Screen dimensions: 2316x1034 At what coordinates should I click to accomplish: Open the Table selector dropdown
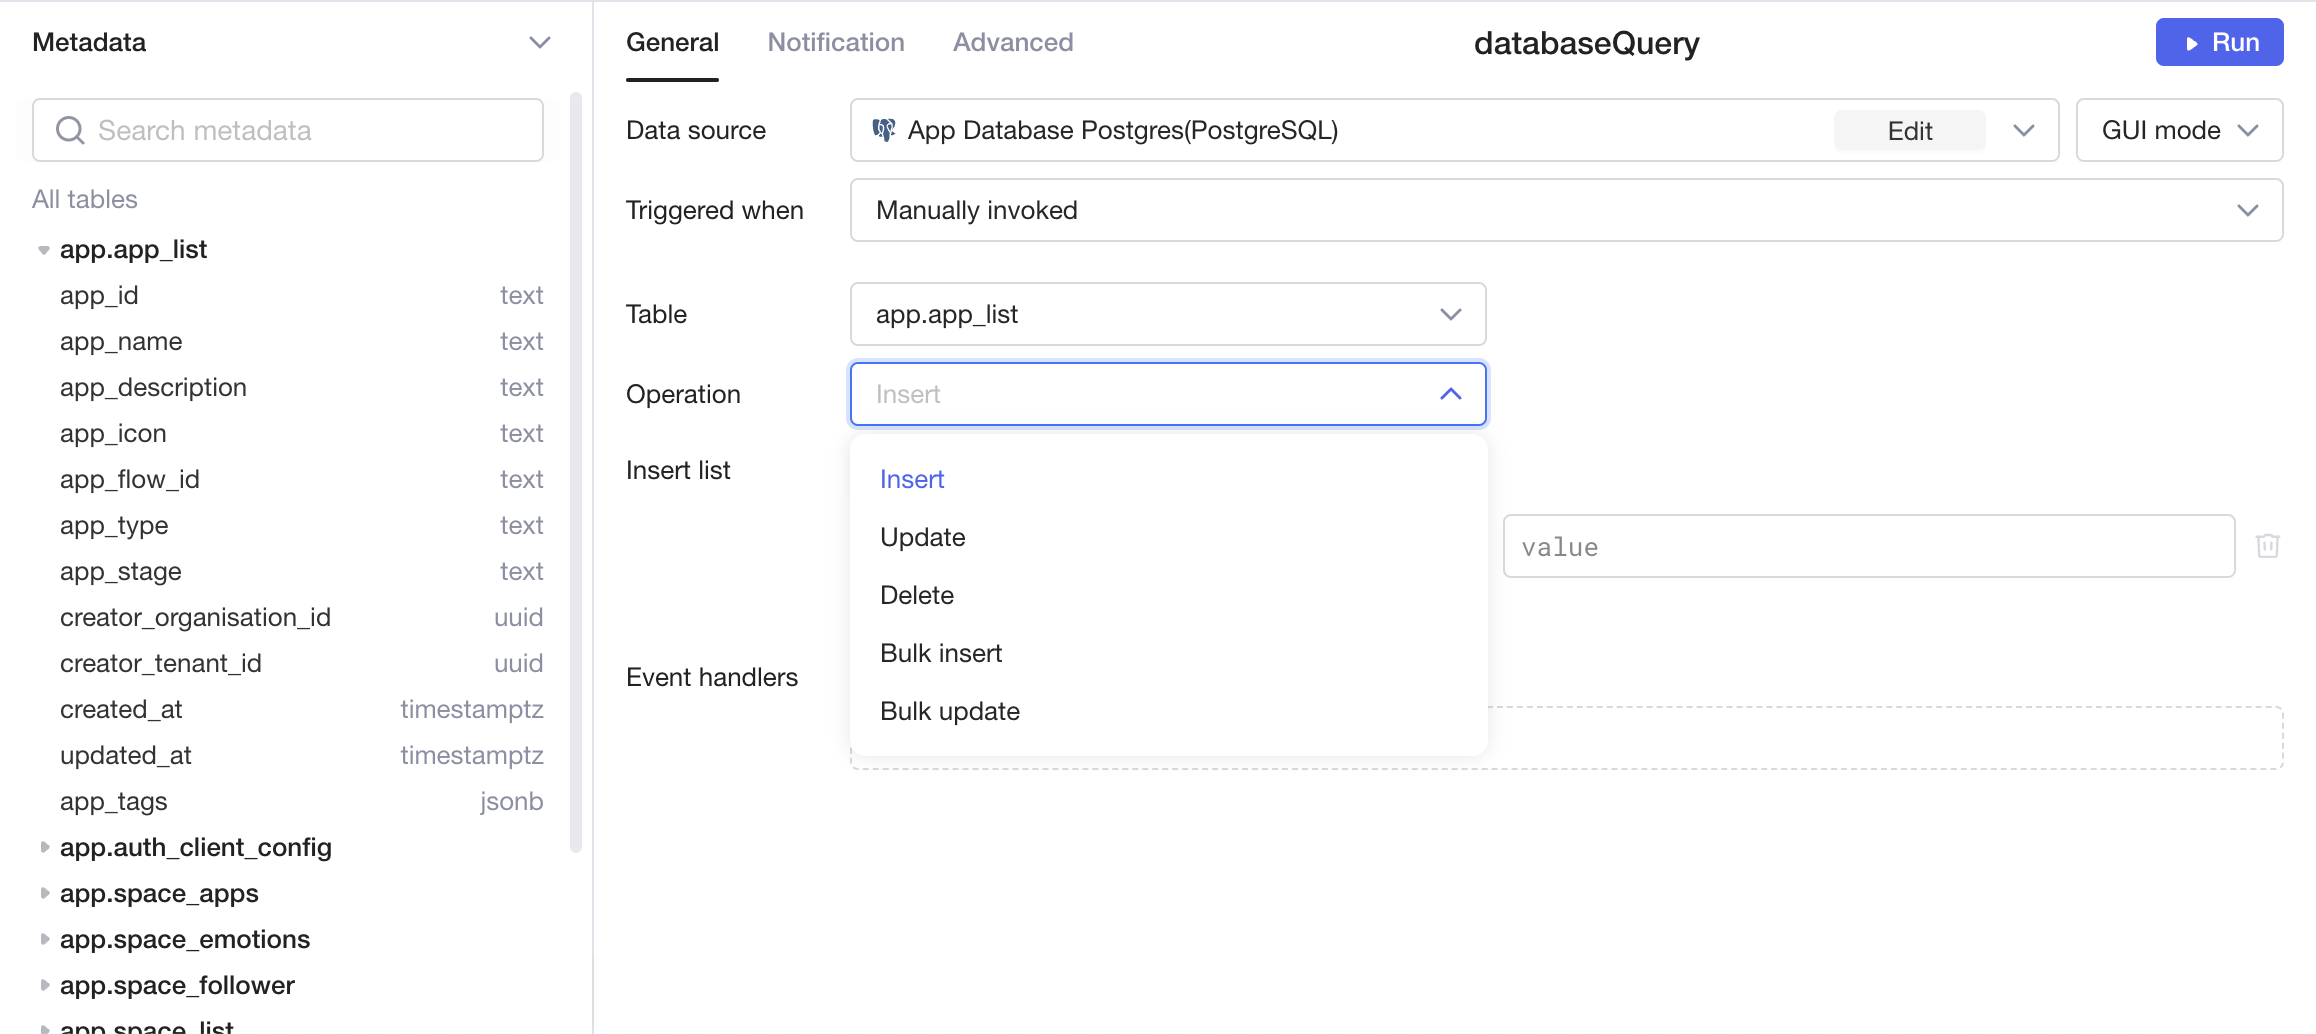[1167, 314]
